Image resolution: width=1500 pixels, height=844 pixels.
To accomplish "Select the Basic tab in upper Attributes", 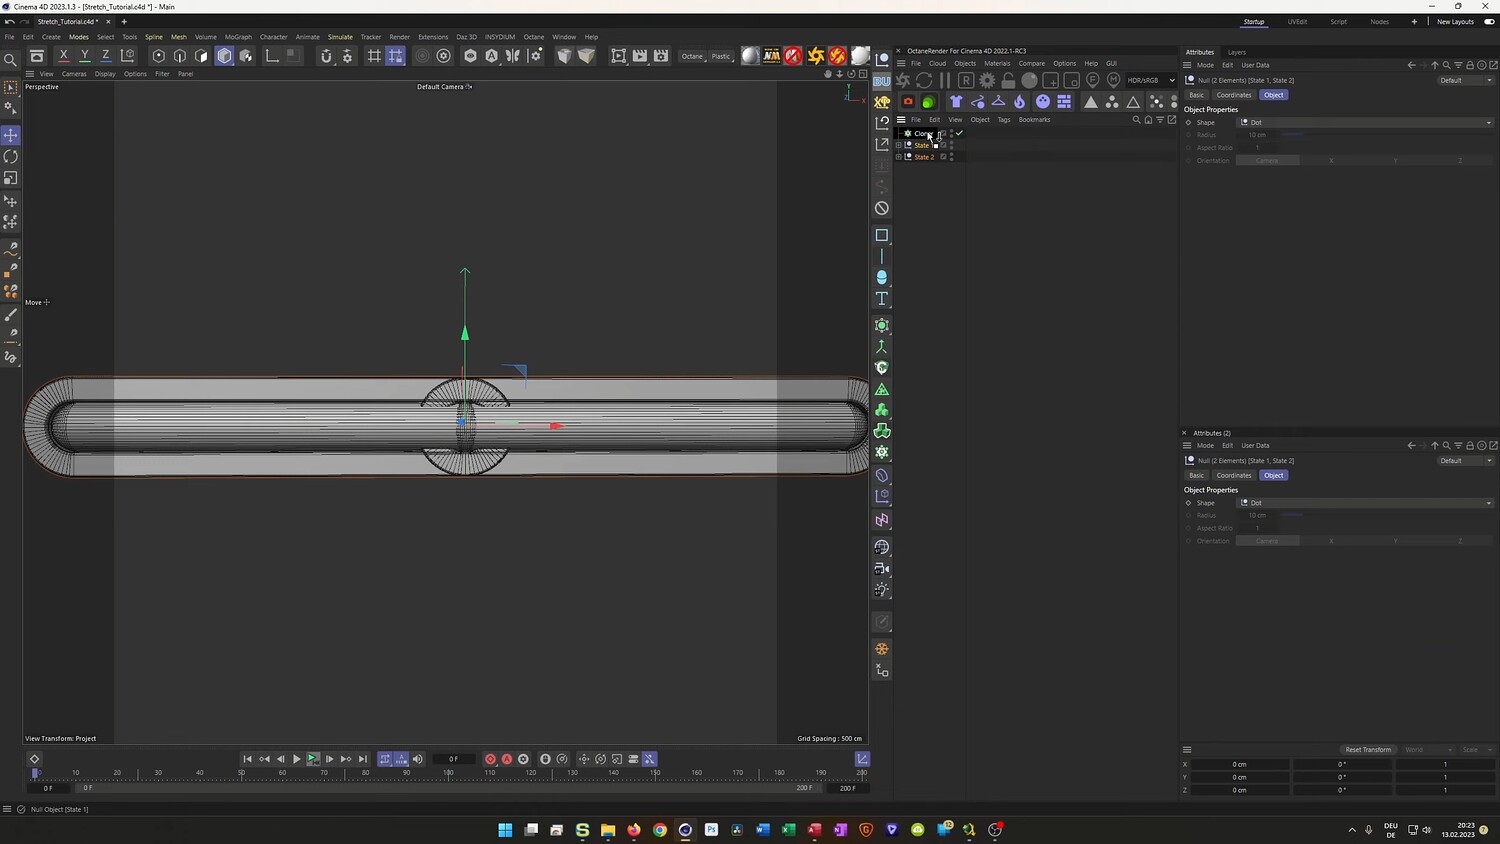I will pos(1196,95).
